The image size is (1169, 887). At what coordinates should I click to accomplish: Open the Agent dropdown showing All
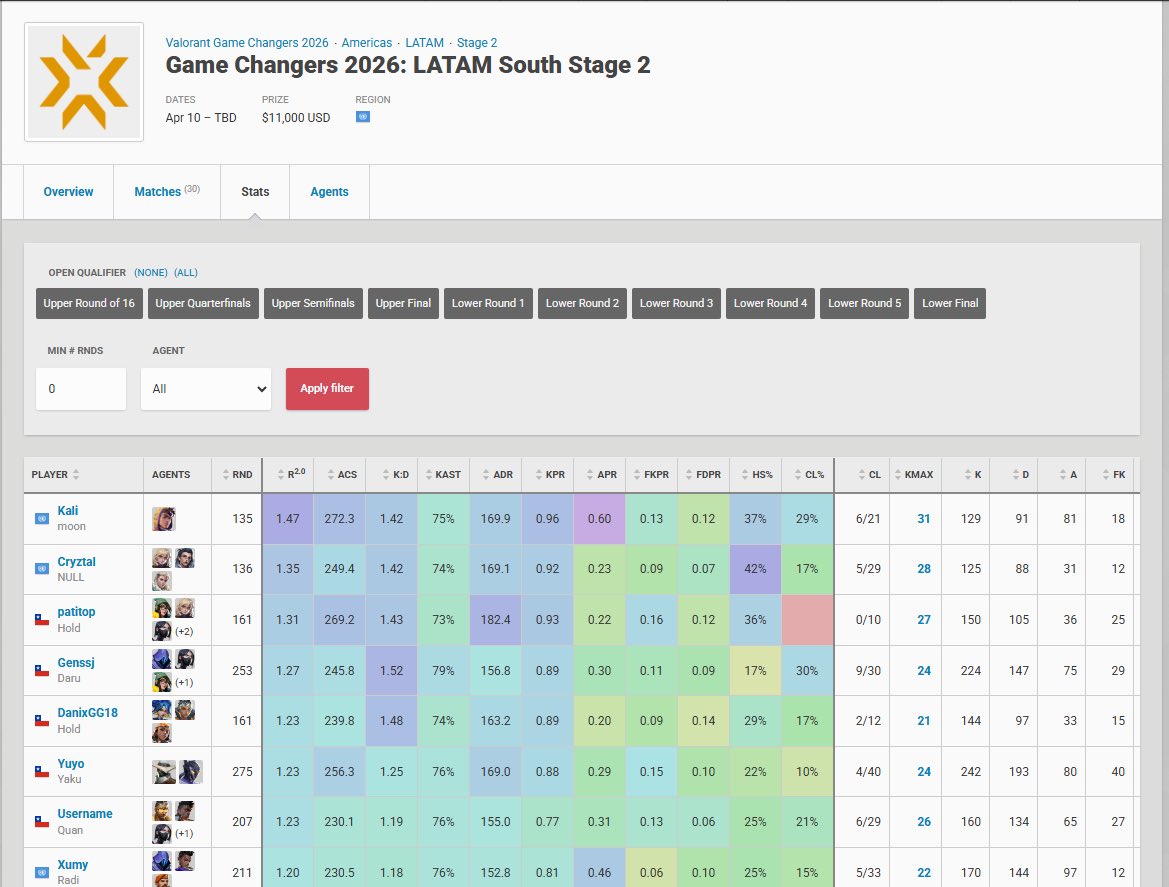[x=206, y=389]
